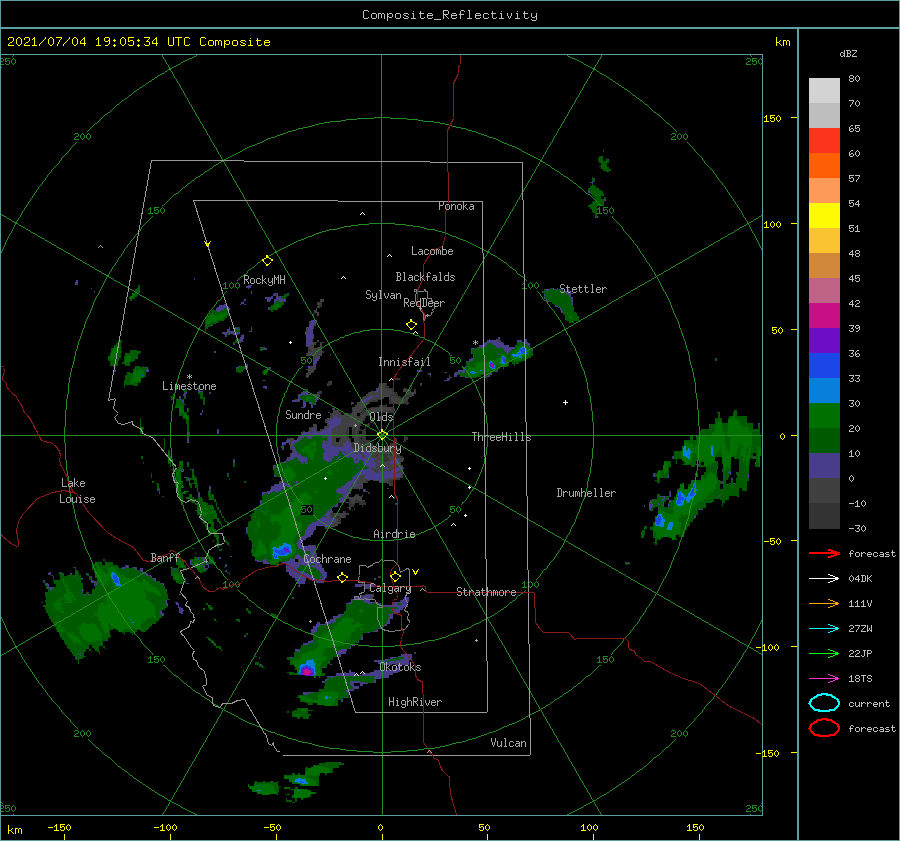Pick gray 70-65 dBZ swatch
900x841 pixels.
(x=824, y=115)
